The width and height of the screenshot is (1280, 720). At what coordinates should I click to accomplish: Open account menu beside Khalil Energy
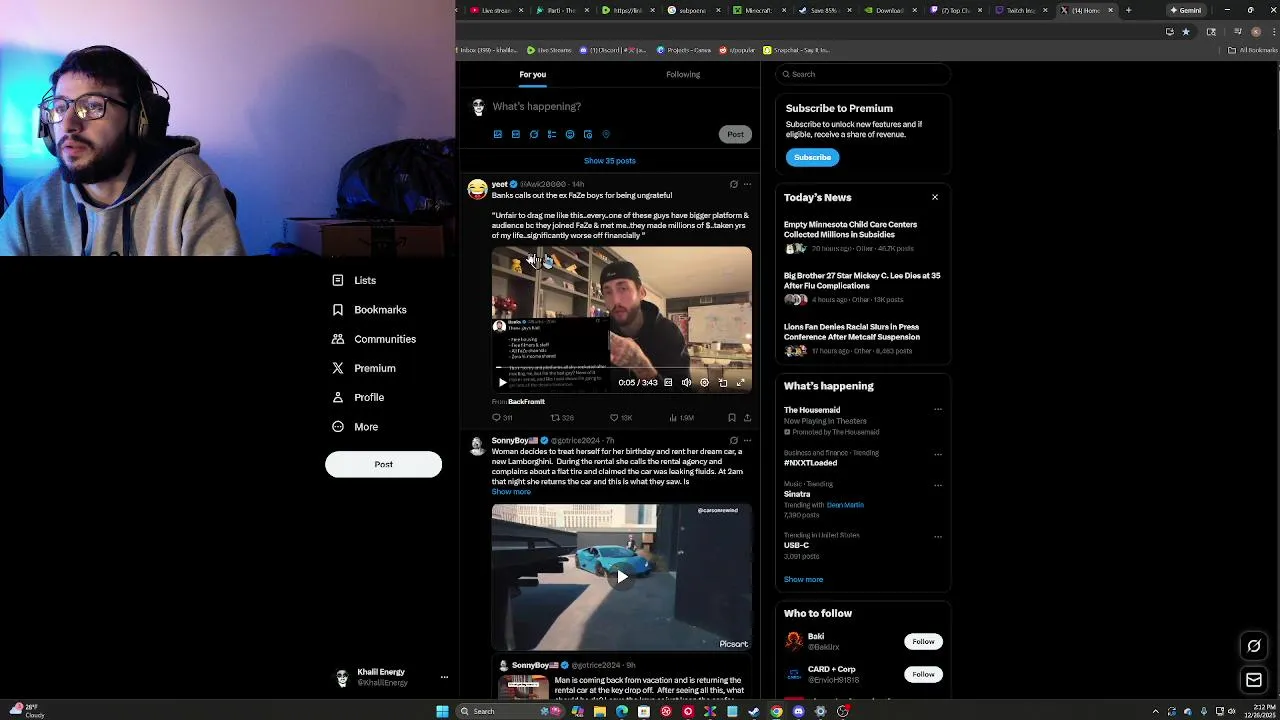click(444, 677)
